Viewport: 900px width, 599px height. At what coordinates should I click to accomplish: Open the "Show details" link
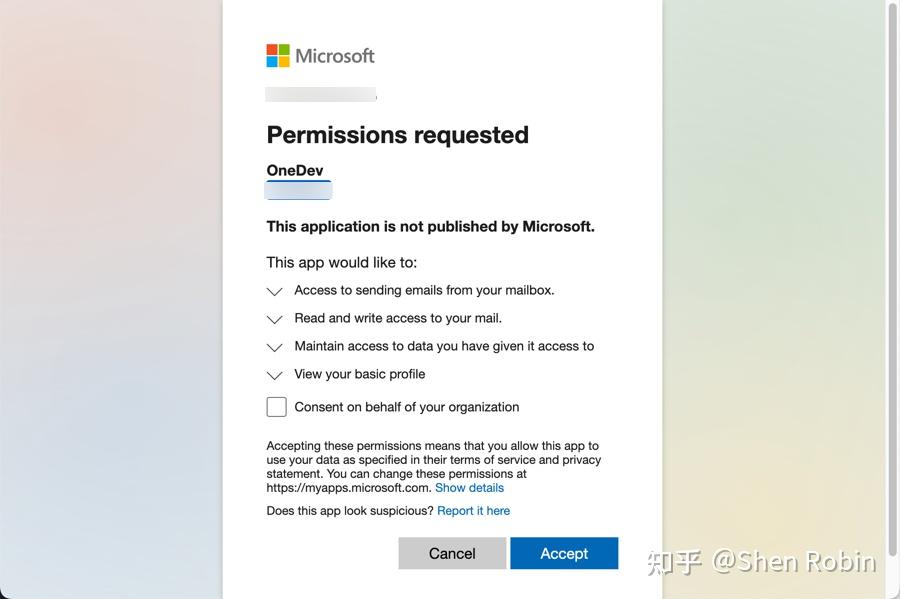pos(469,487)
